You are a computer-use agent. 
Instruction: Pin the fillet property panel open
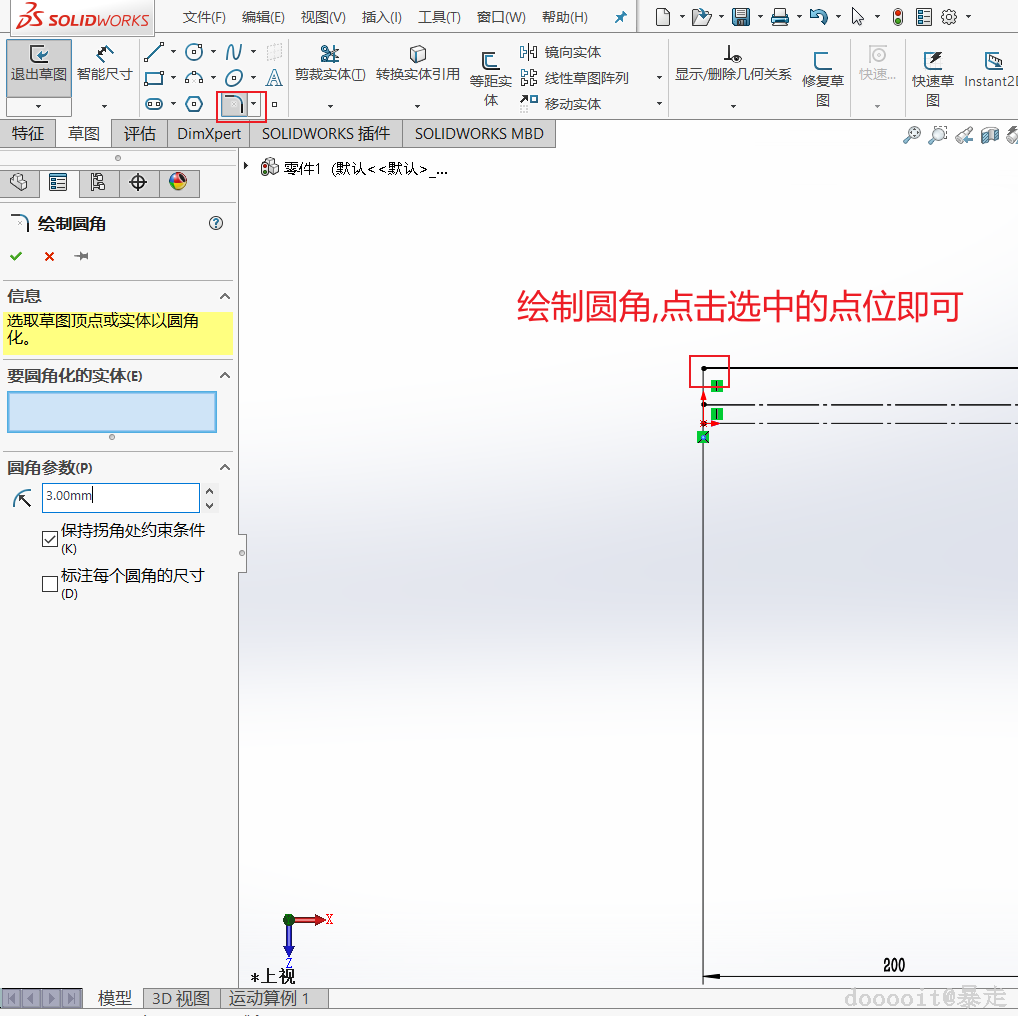tap(81, 256)
